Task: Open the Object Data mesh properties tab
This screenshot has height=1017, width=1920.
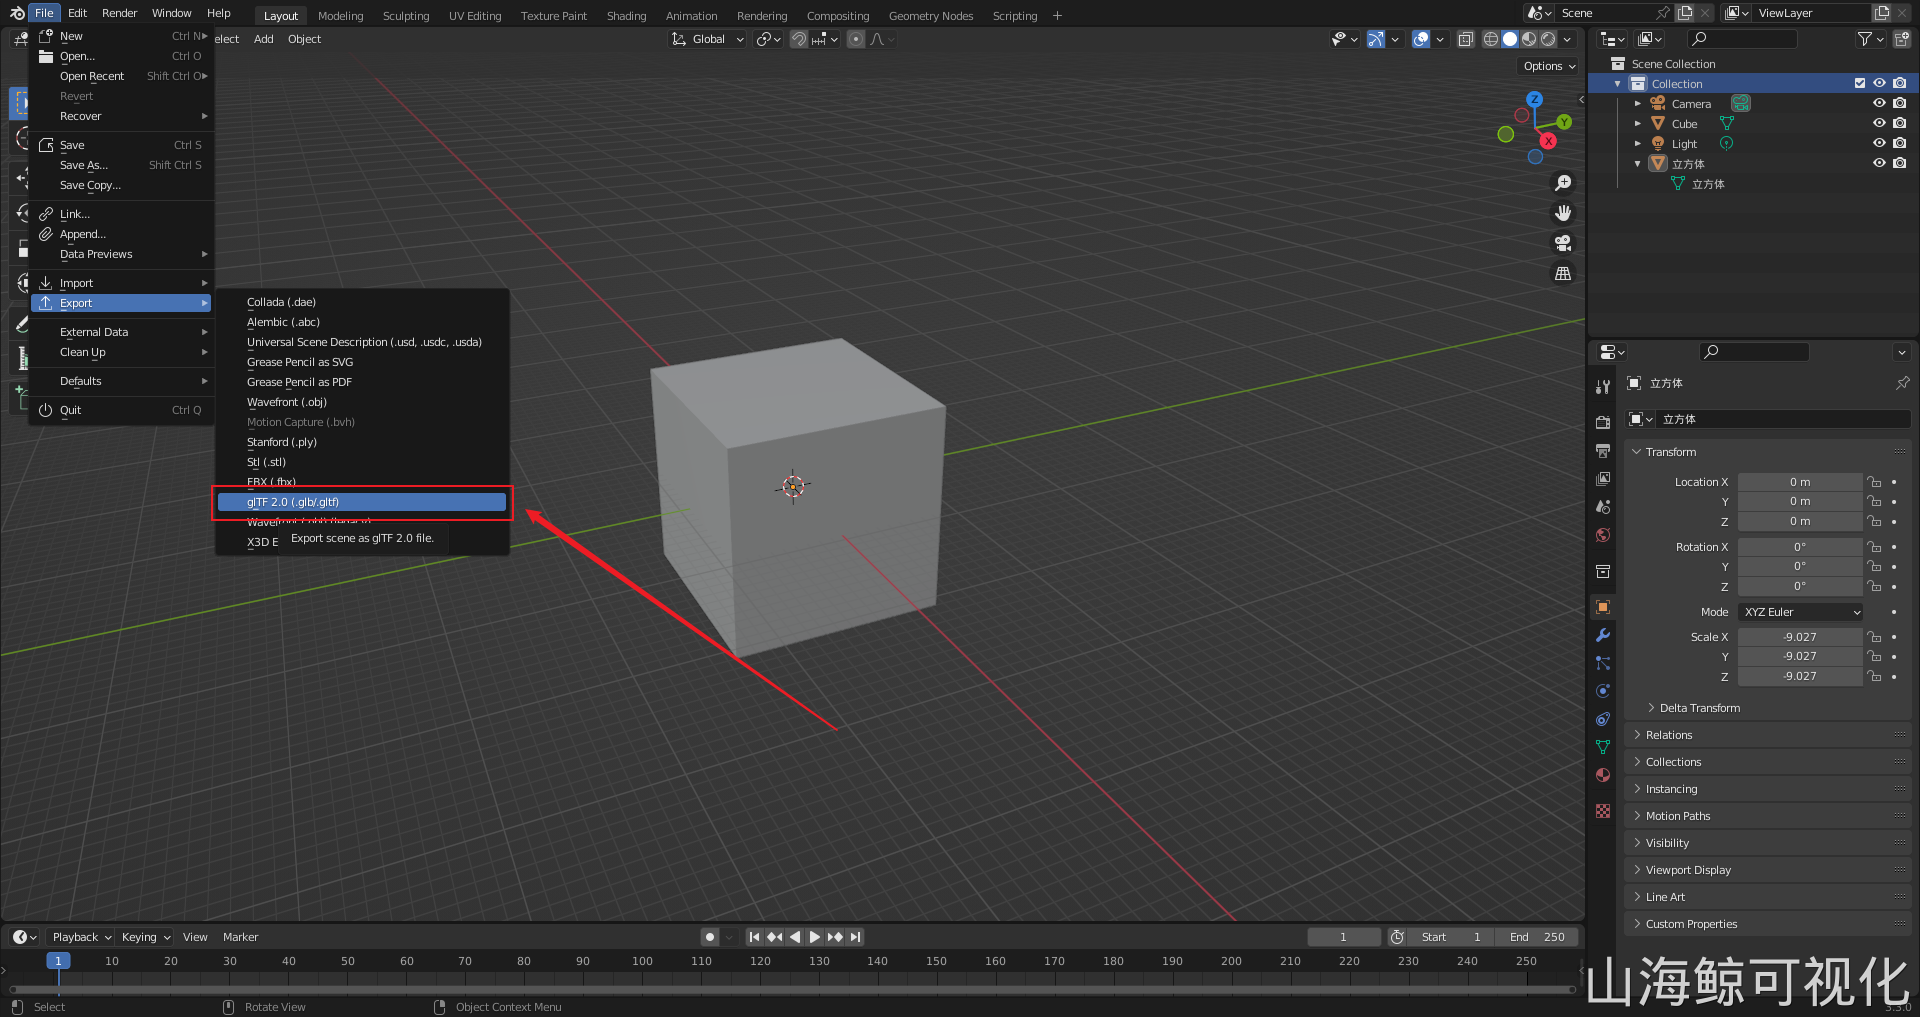Action: click(1603, 747)
